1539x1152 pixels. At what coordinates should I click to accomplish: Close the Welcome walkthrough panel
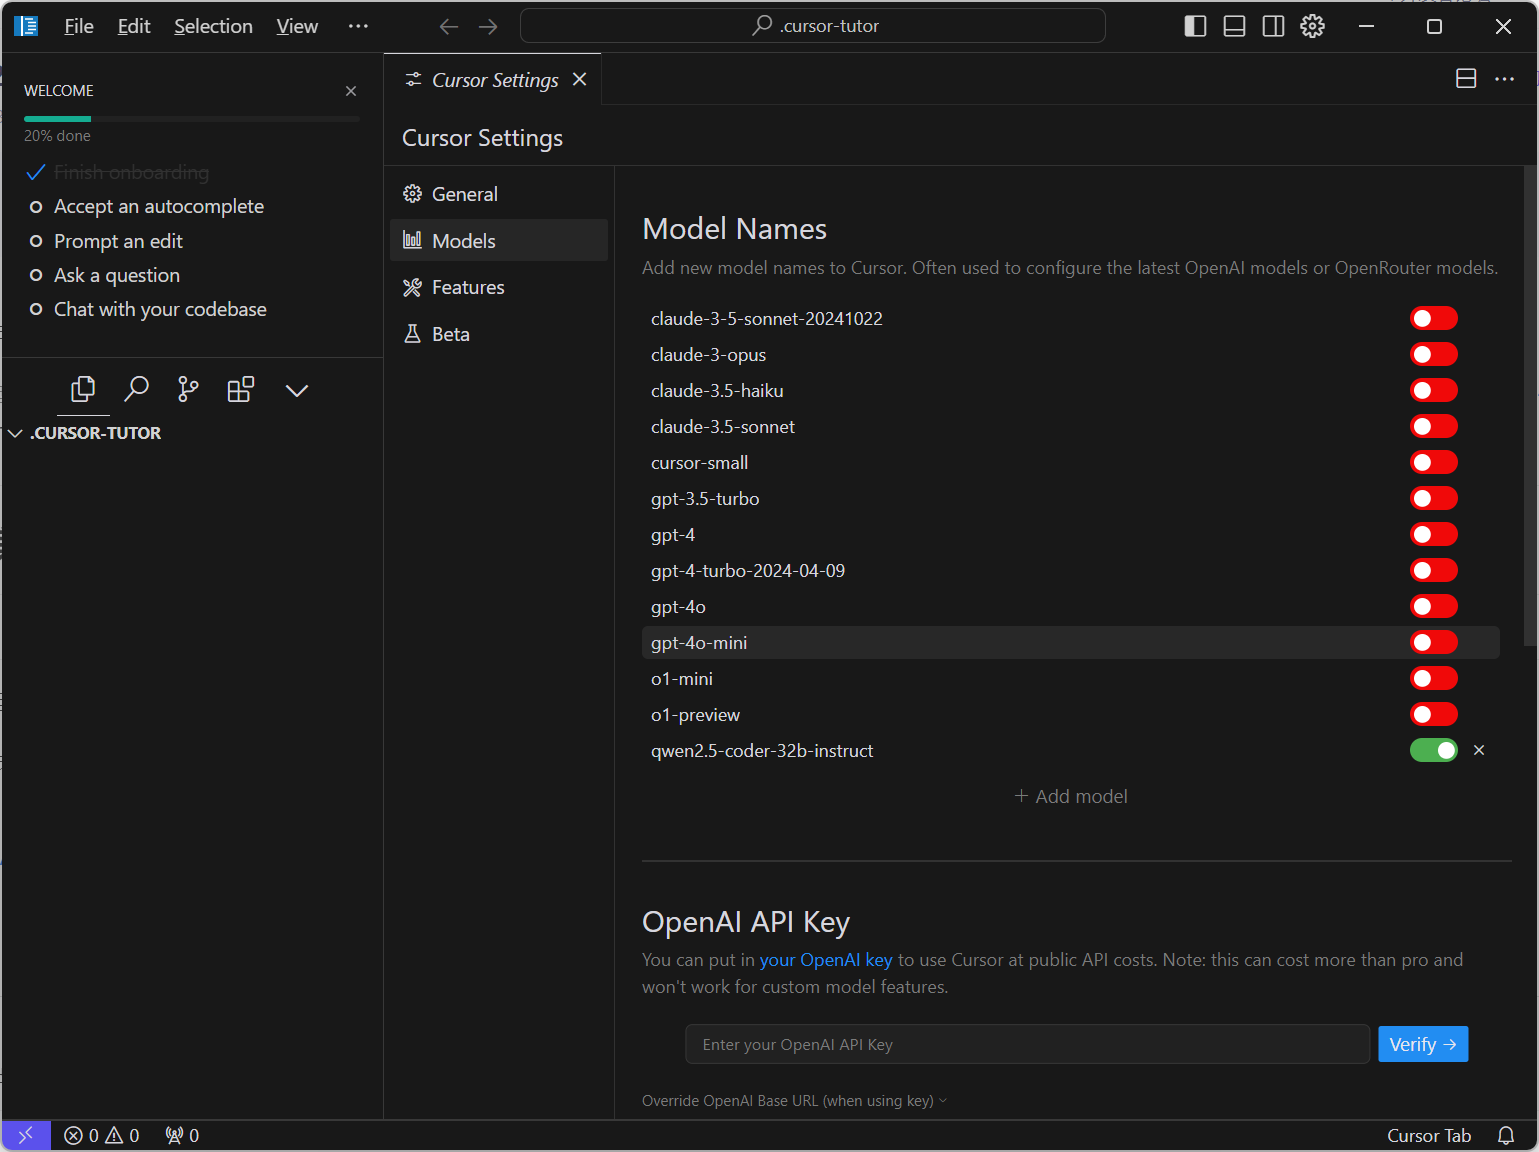351,91
